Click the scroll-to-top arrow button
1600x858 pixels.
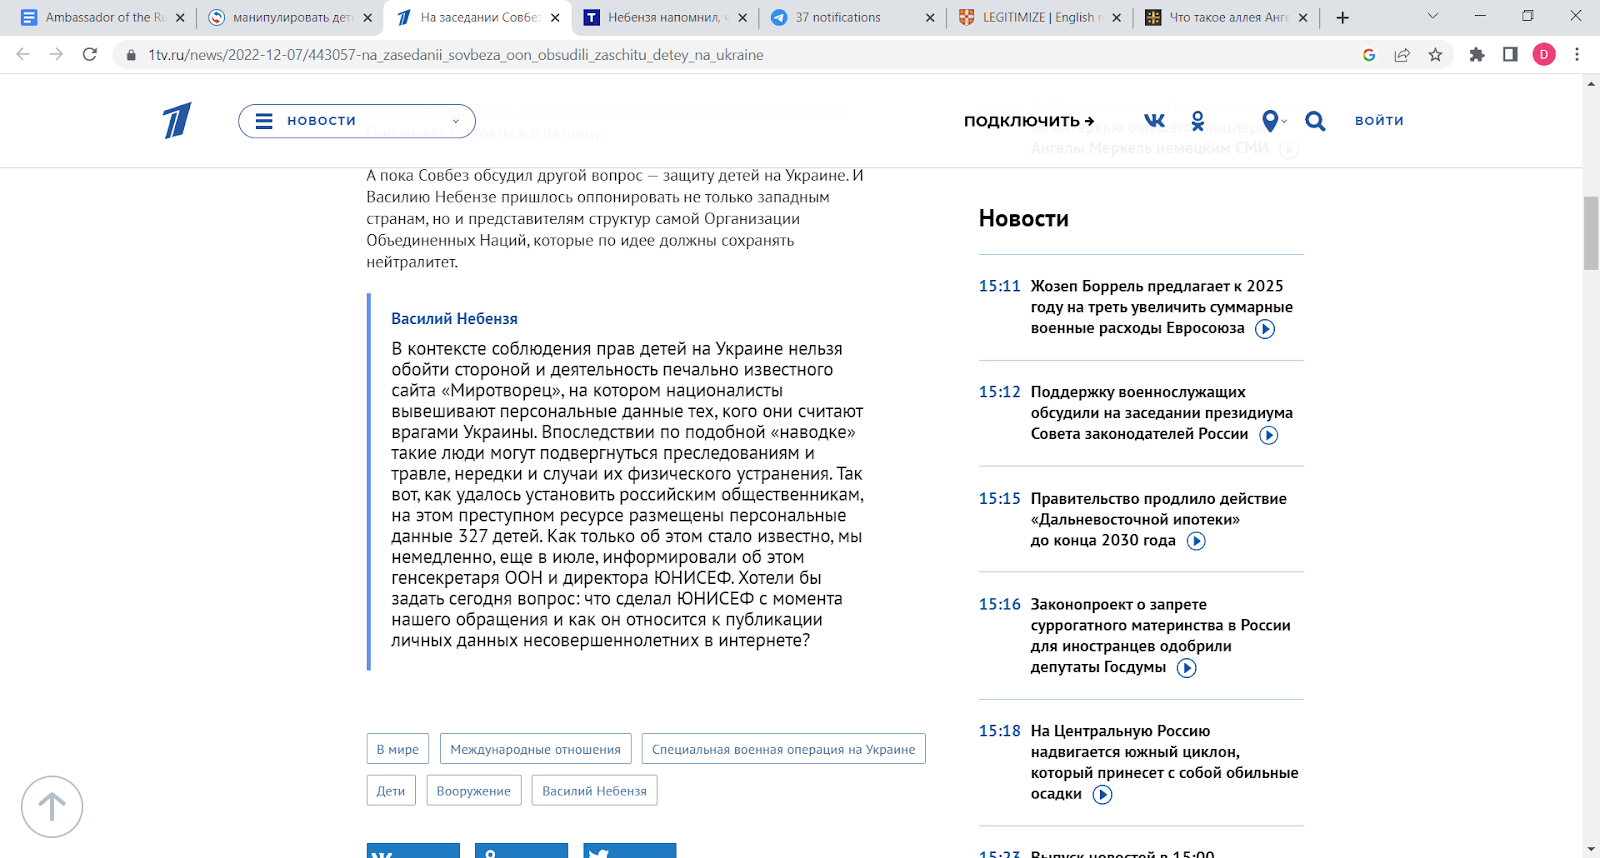coord(52,807)
